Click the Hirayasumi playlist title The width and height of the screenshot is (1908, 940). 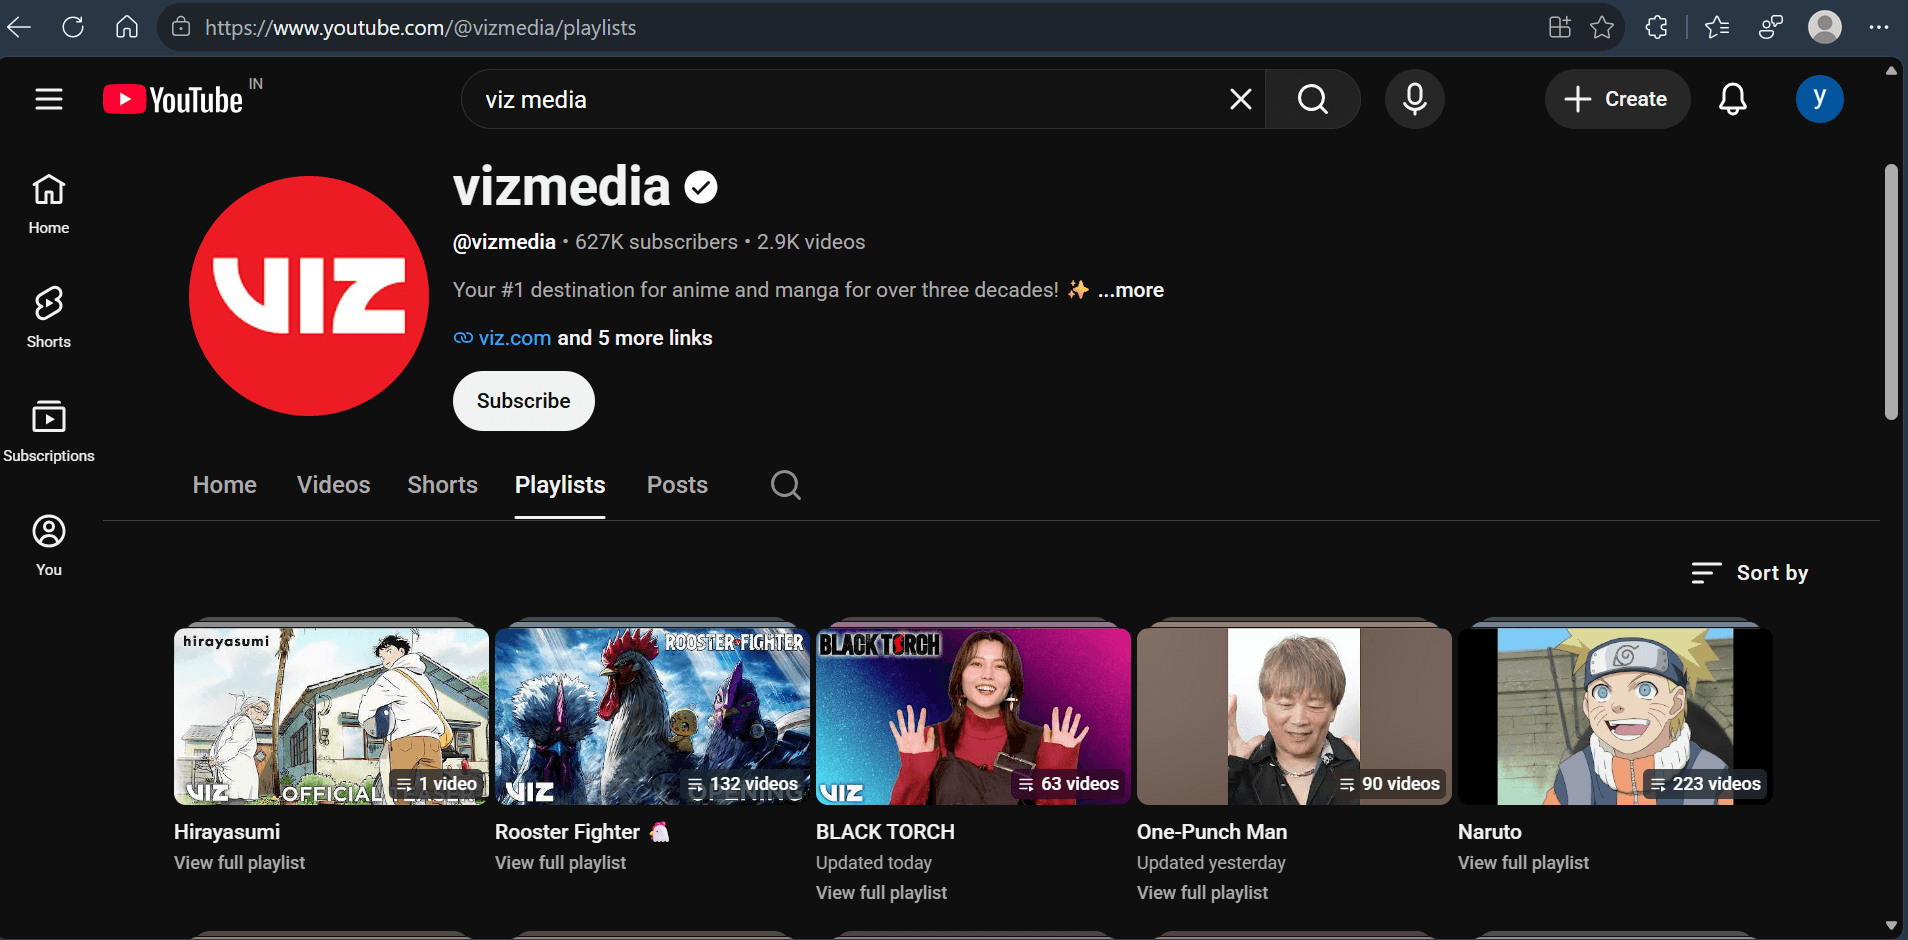[x=227, y=832]
